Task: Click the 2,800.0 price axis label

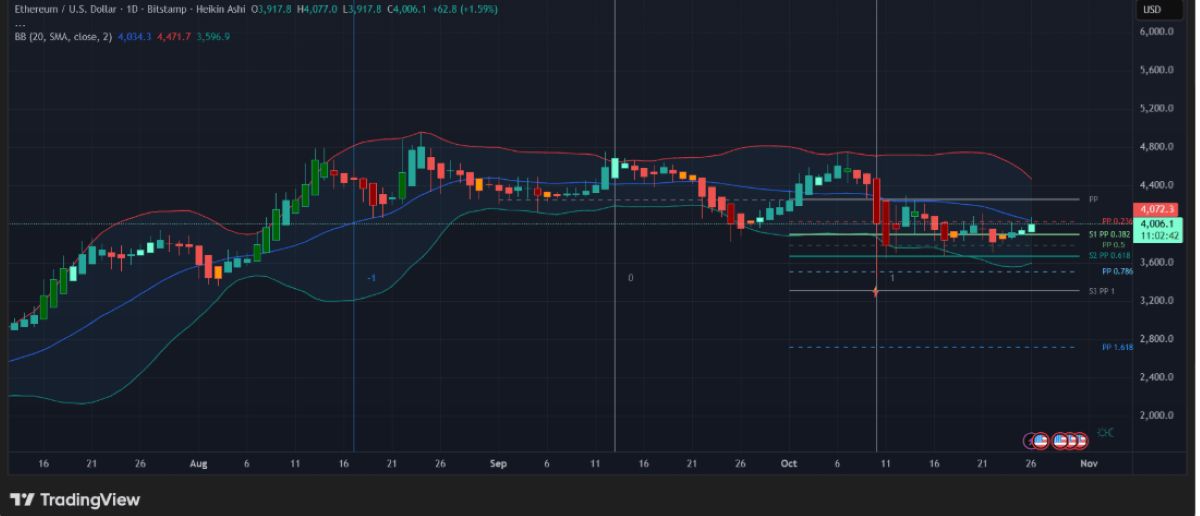Action: point(1156,339)
